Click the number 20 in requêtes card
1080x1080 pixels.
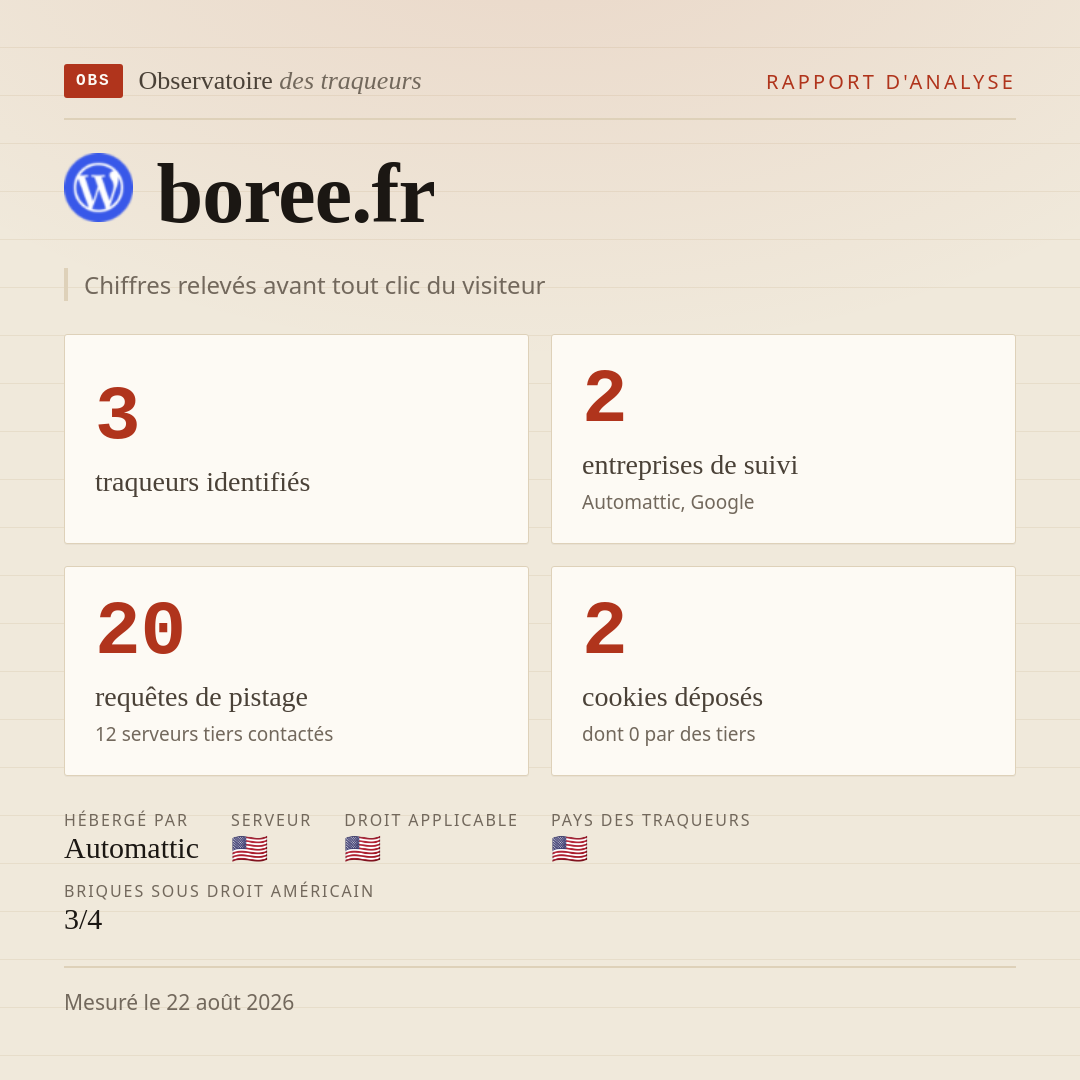(x=141, y=629)
